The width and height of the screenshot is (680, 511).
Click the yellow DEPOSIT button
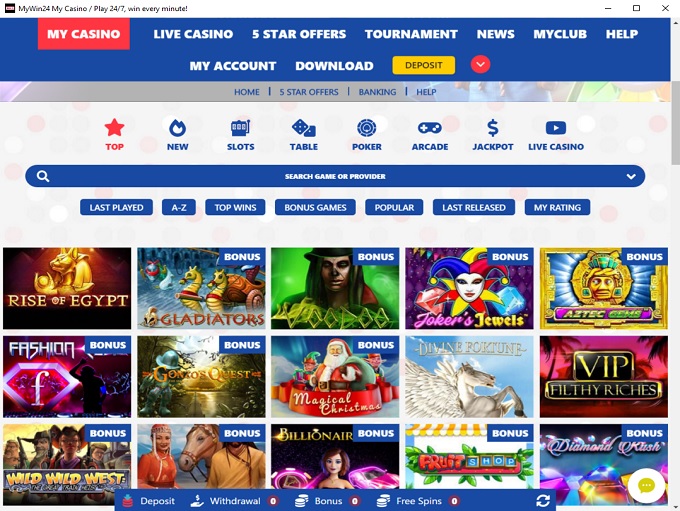click(x=424, y=65)
